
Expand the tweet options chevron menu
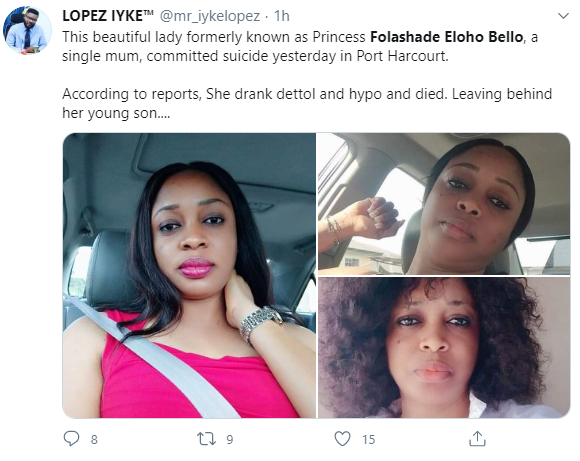tap(563, 16)
